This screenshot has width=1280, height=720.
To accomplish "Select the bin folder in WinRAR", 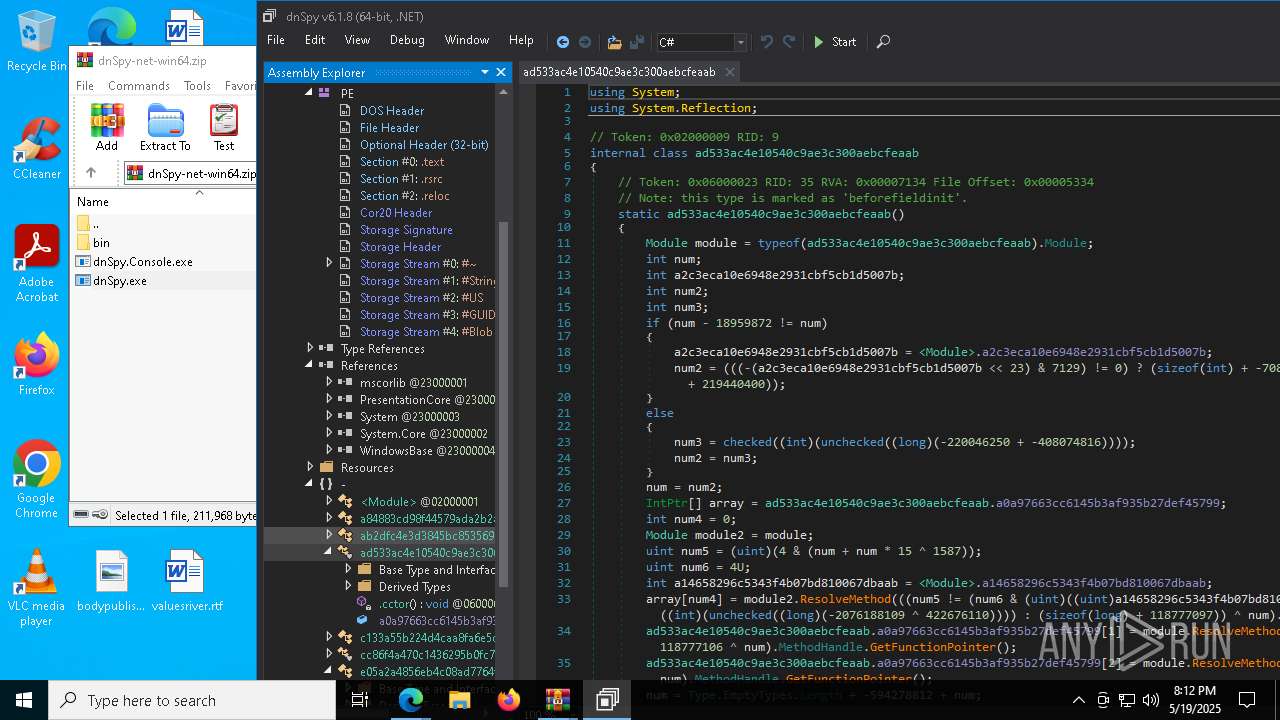I will [x=101, y=243].
